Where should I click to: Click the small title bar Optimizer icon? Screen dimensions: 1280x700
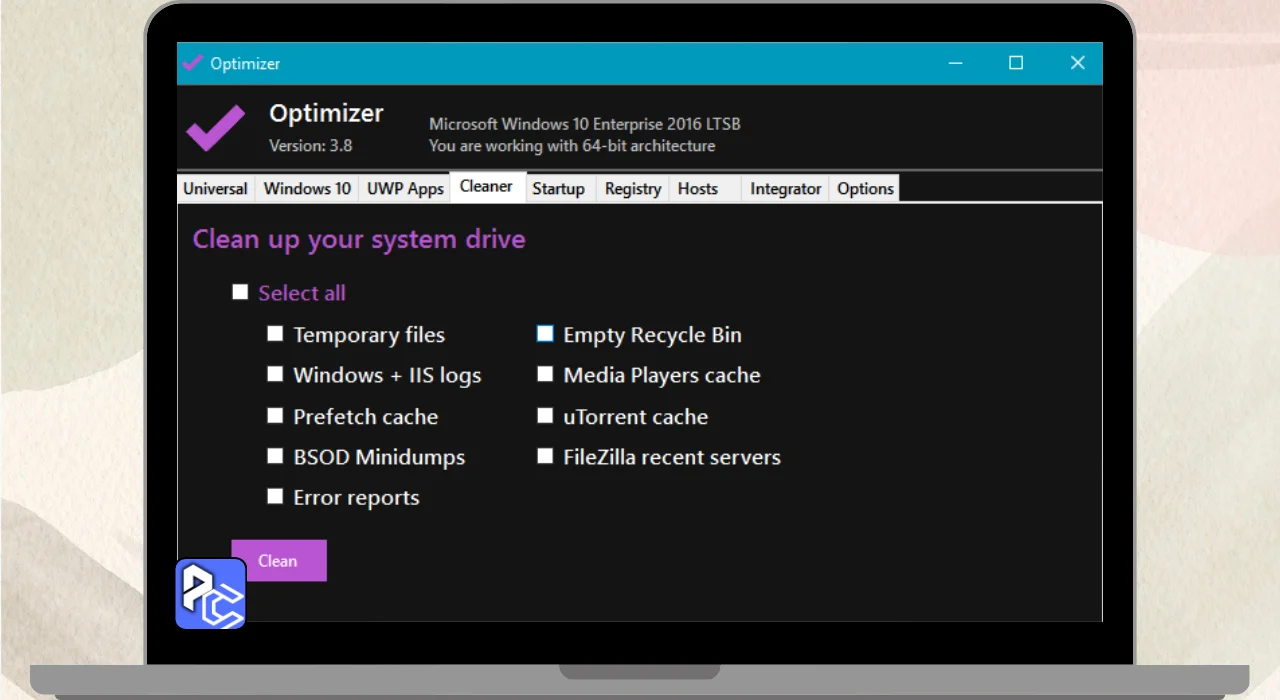192,63
